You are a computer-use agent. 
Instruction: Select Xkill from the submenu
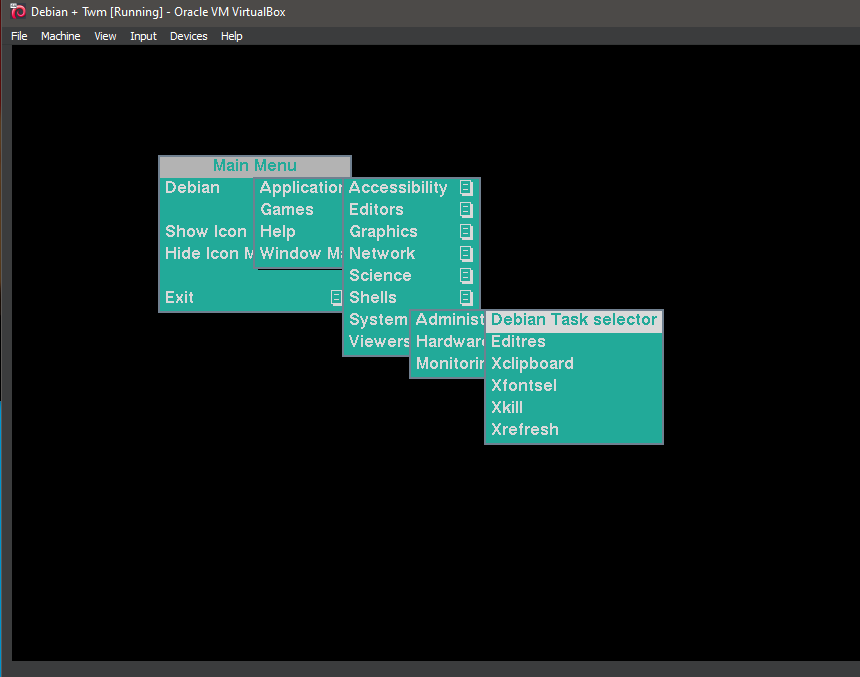coord(507,408)
